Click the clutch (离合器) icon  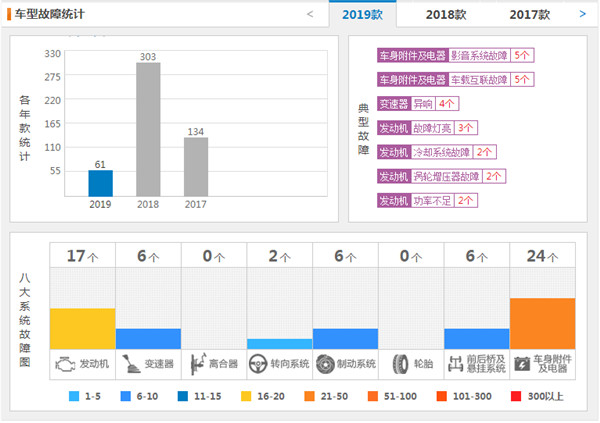(198, 364)
